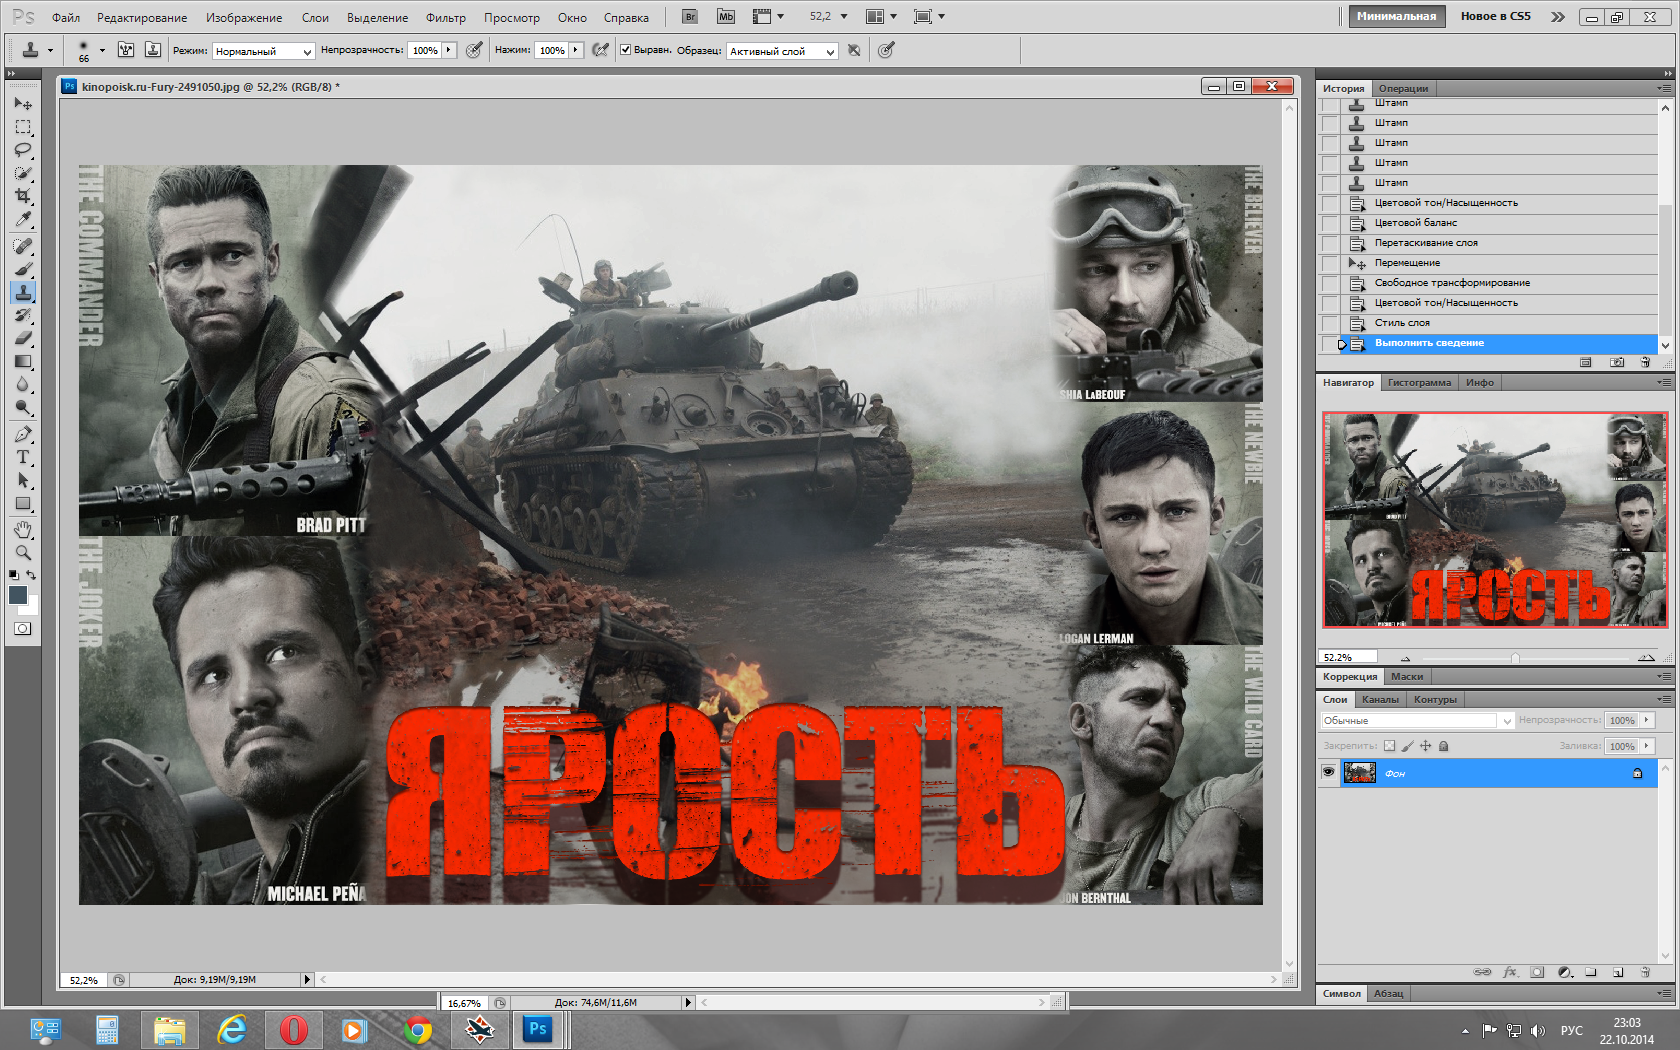
Task: Switch to the Каналы tab
Action: tap(1380, 699)
